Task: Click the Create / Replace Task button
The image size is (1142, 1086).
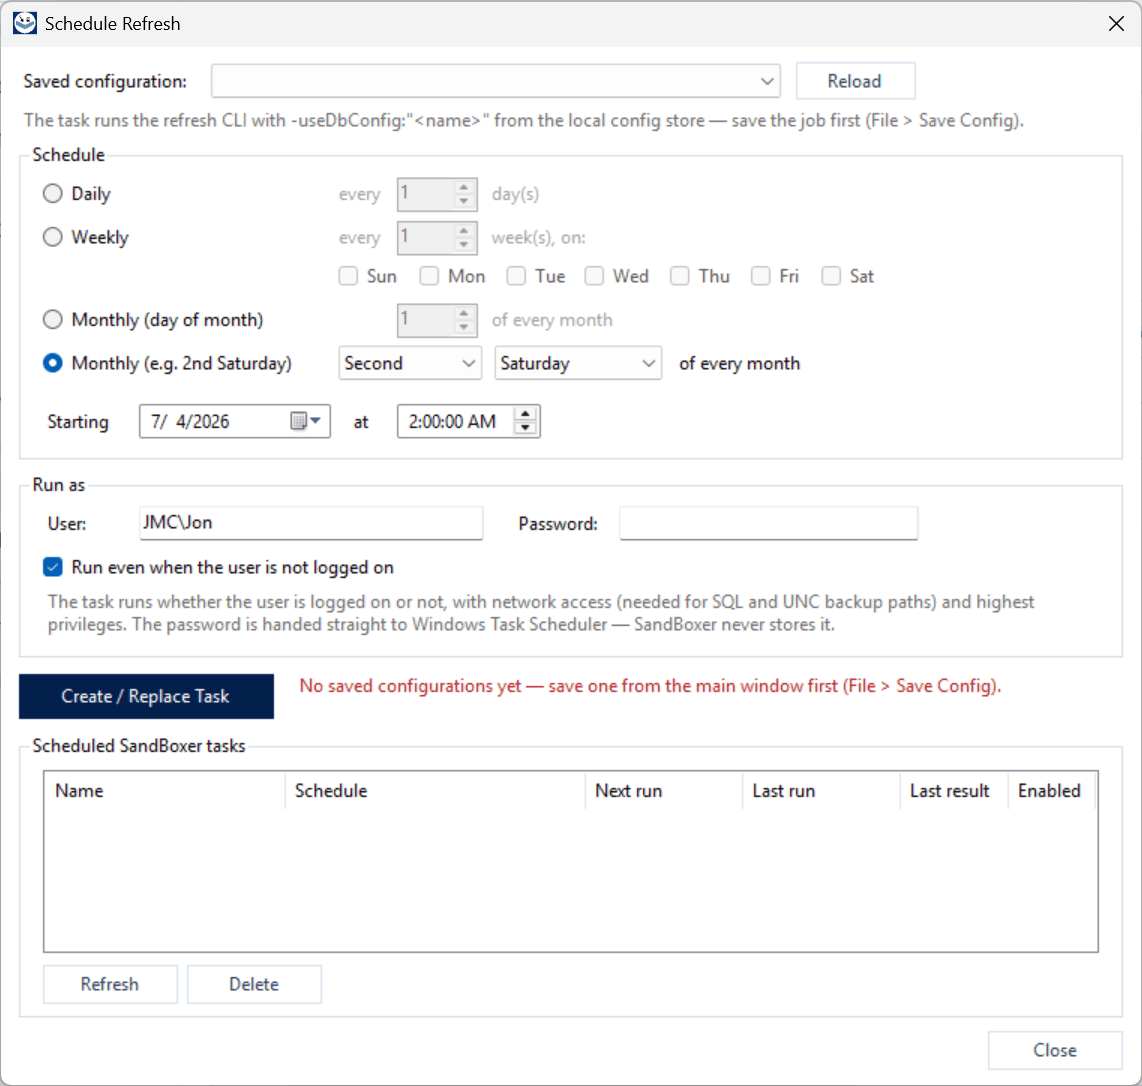Action: point(146,696)
